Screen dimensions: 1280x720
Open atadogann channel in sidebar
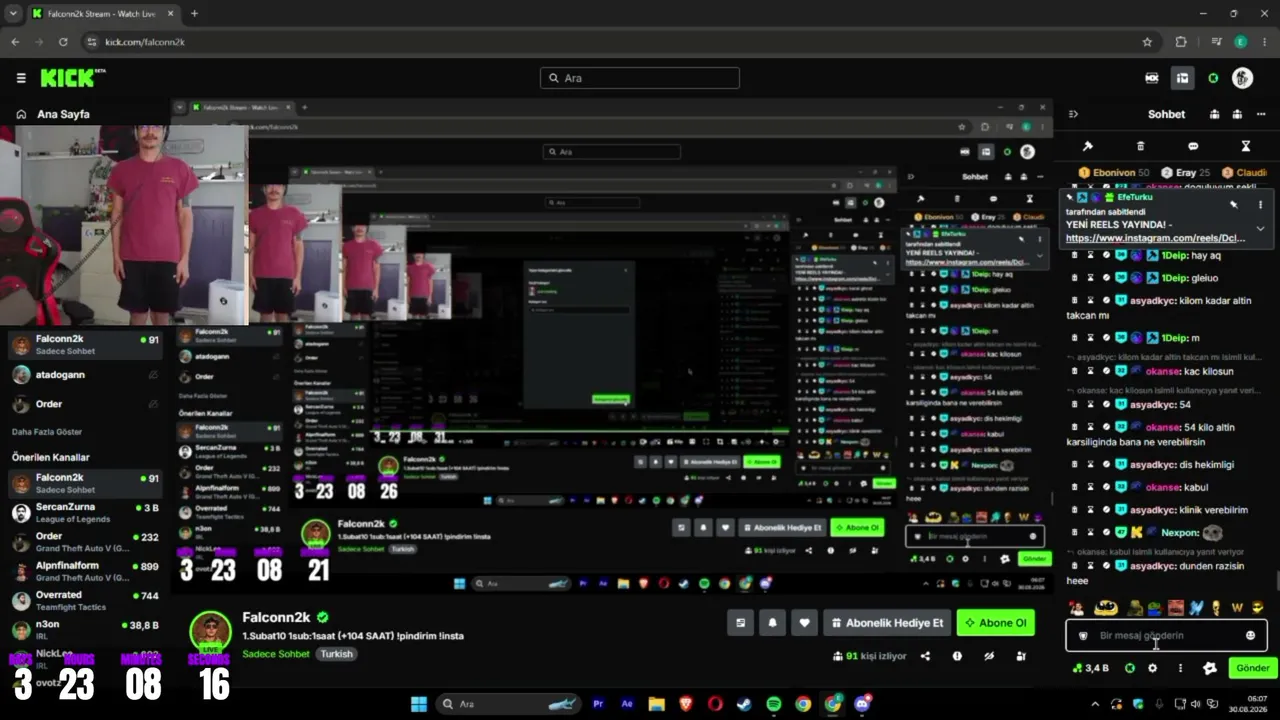(x=85, y=375)
